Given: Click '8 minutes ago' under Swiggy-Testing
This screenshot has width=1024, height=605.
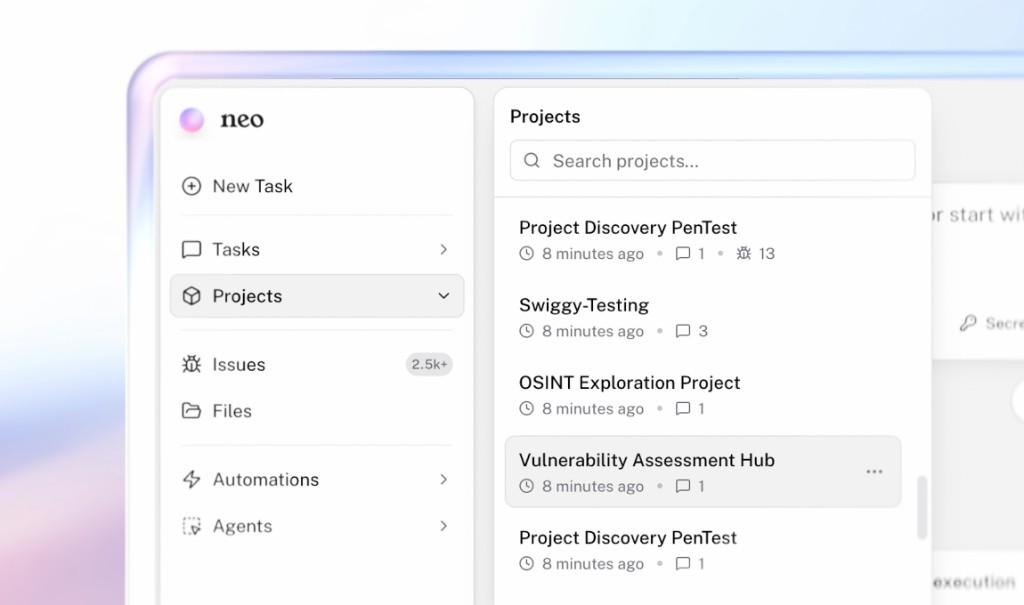Looking at the screenshot, I should tap(593, 331).
